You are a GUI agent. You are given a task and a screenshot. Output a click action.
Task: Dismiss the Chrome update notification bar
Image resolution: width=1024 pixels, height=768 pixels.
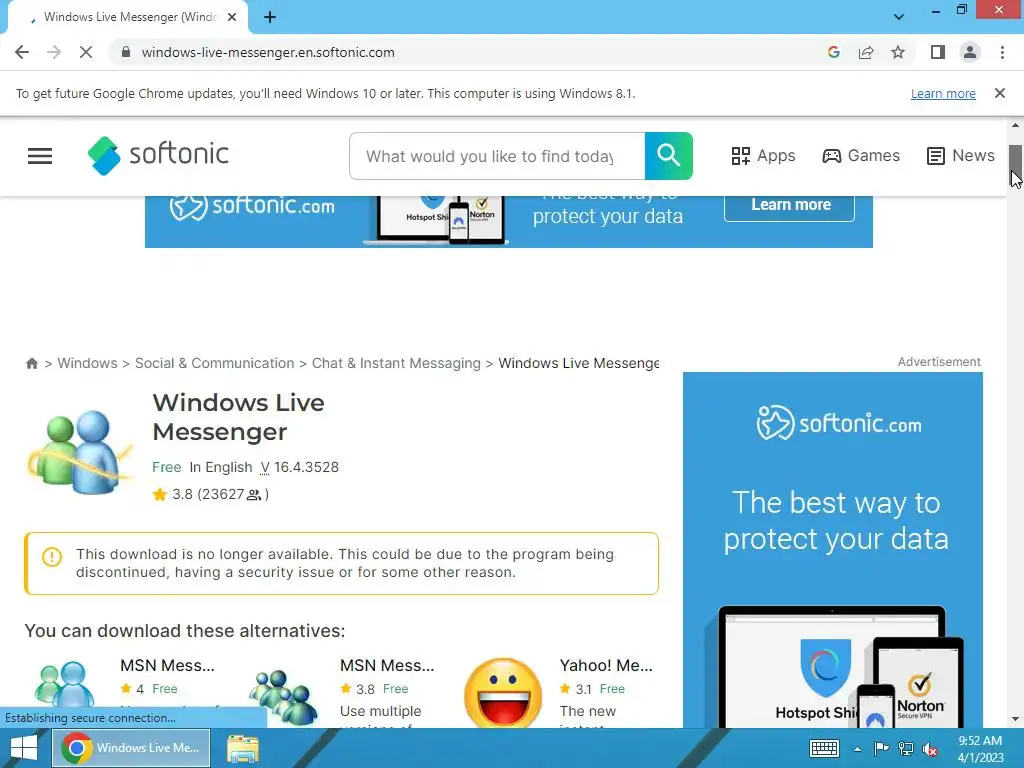click(x=999, y=93)
